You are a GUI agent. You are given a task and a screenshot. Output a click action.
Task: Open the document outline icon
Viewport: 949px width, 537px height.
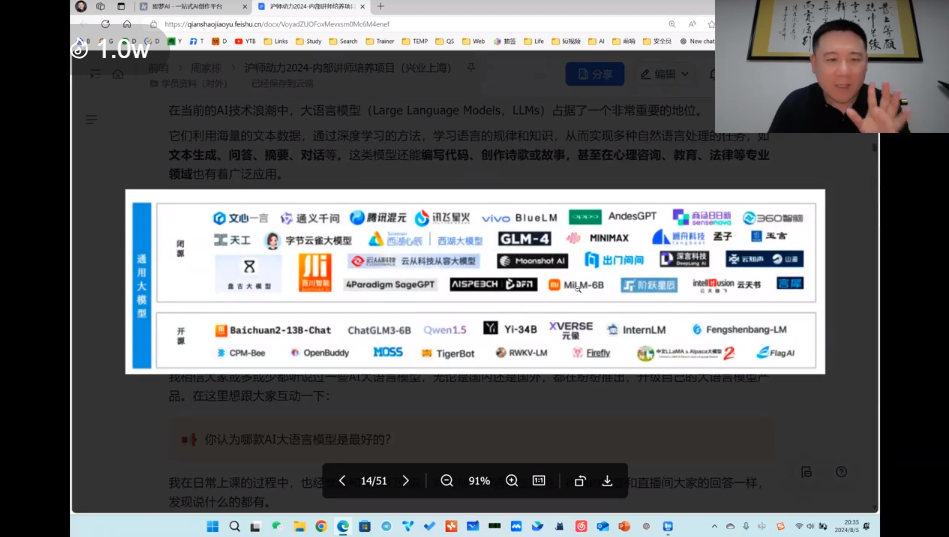(x=91, y=119)
